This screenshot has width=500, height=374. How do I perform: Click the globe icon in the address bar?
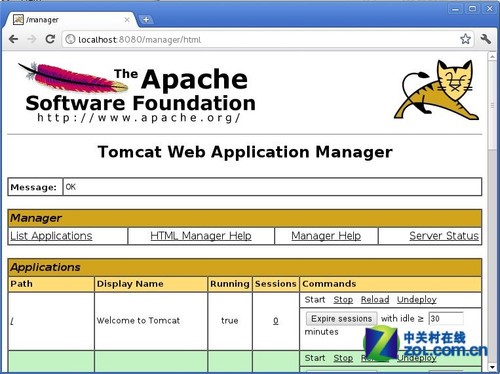pos(70,39)
